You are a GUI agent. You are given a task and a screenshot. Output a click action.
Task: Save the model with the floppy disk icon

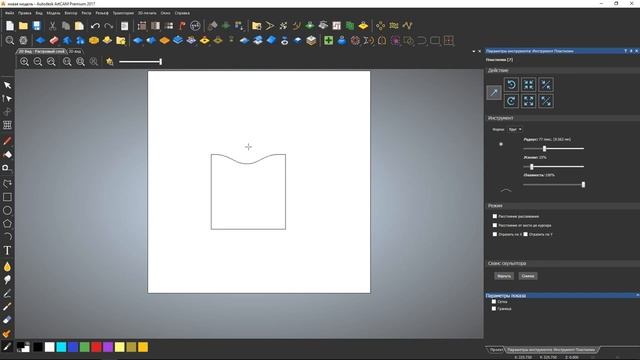(37, 26)
